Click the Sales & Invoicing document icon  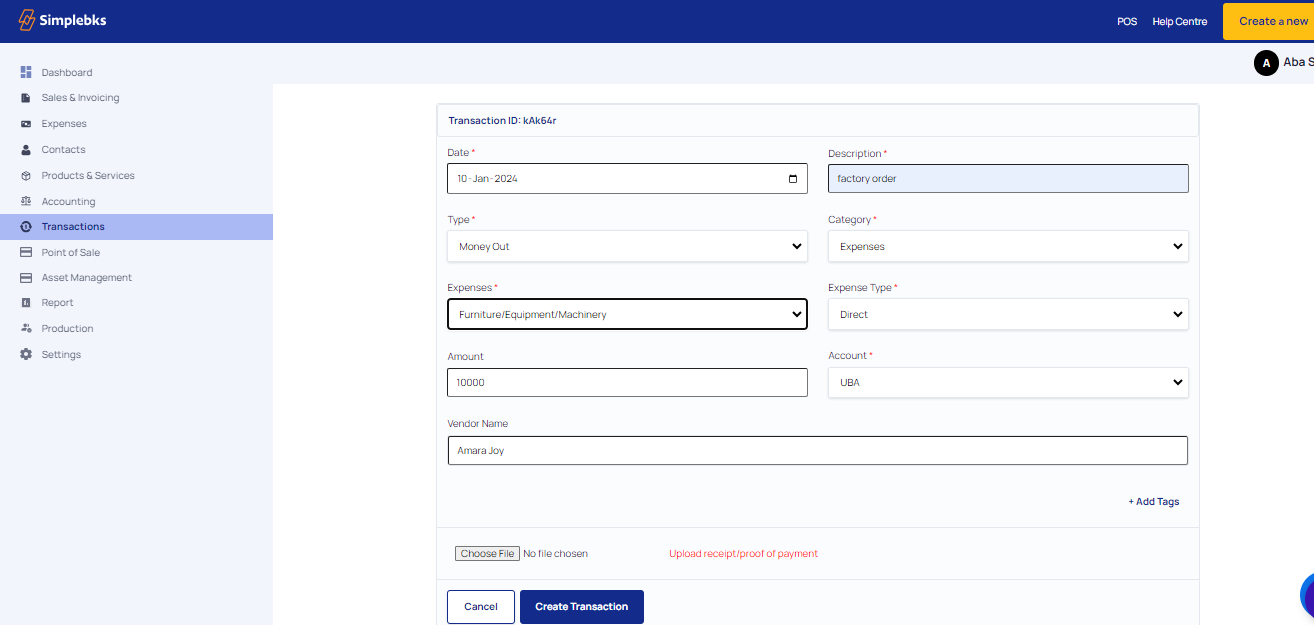tap(26, 98)
